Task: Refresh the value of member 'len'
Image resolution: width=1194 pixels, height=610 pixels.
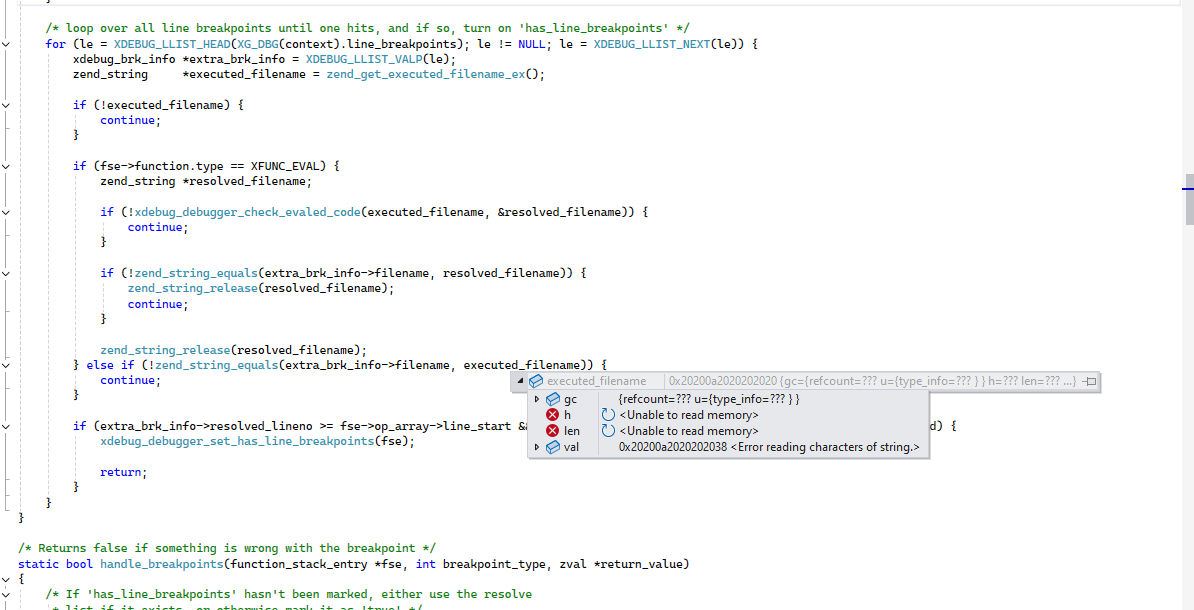Action: 608,431
